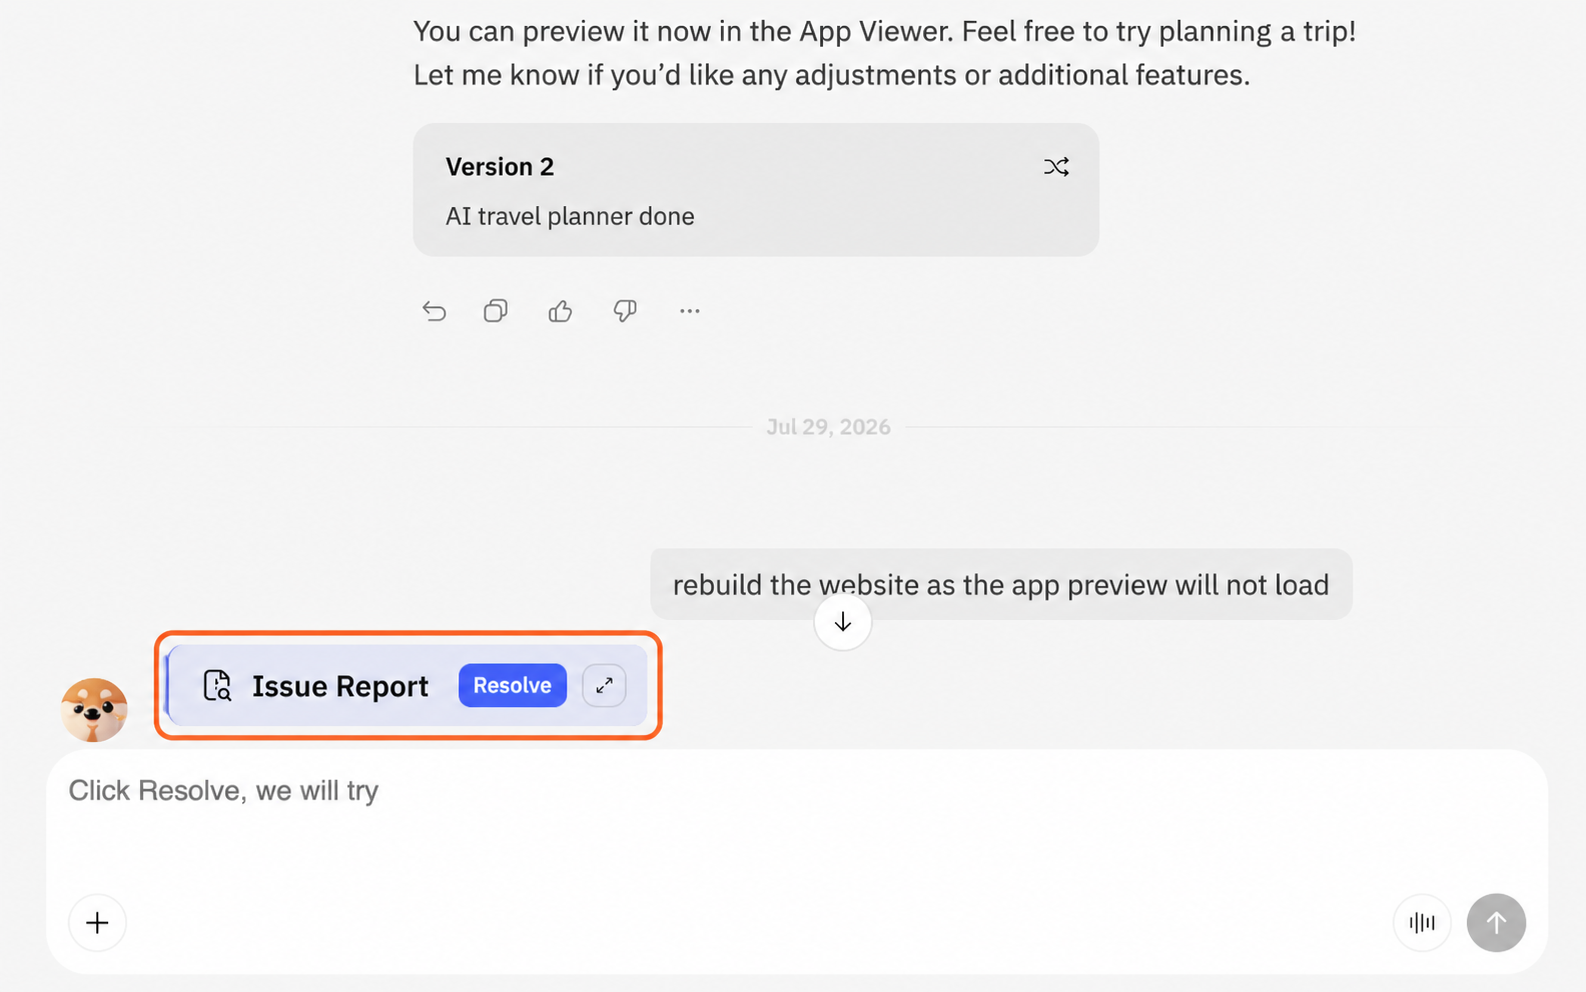1586x992 pixels.
Task: Click the shiba dog avatar
Action: pos(94,710)
